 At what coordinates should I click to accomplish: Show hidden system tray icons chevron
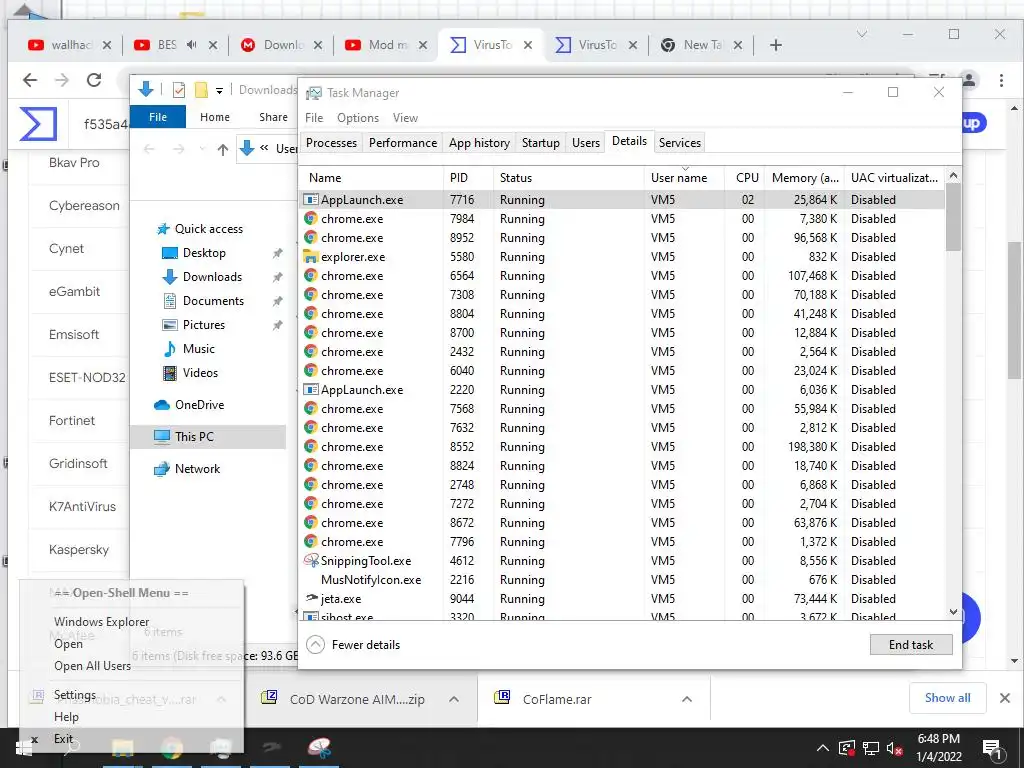822,748
